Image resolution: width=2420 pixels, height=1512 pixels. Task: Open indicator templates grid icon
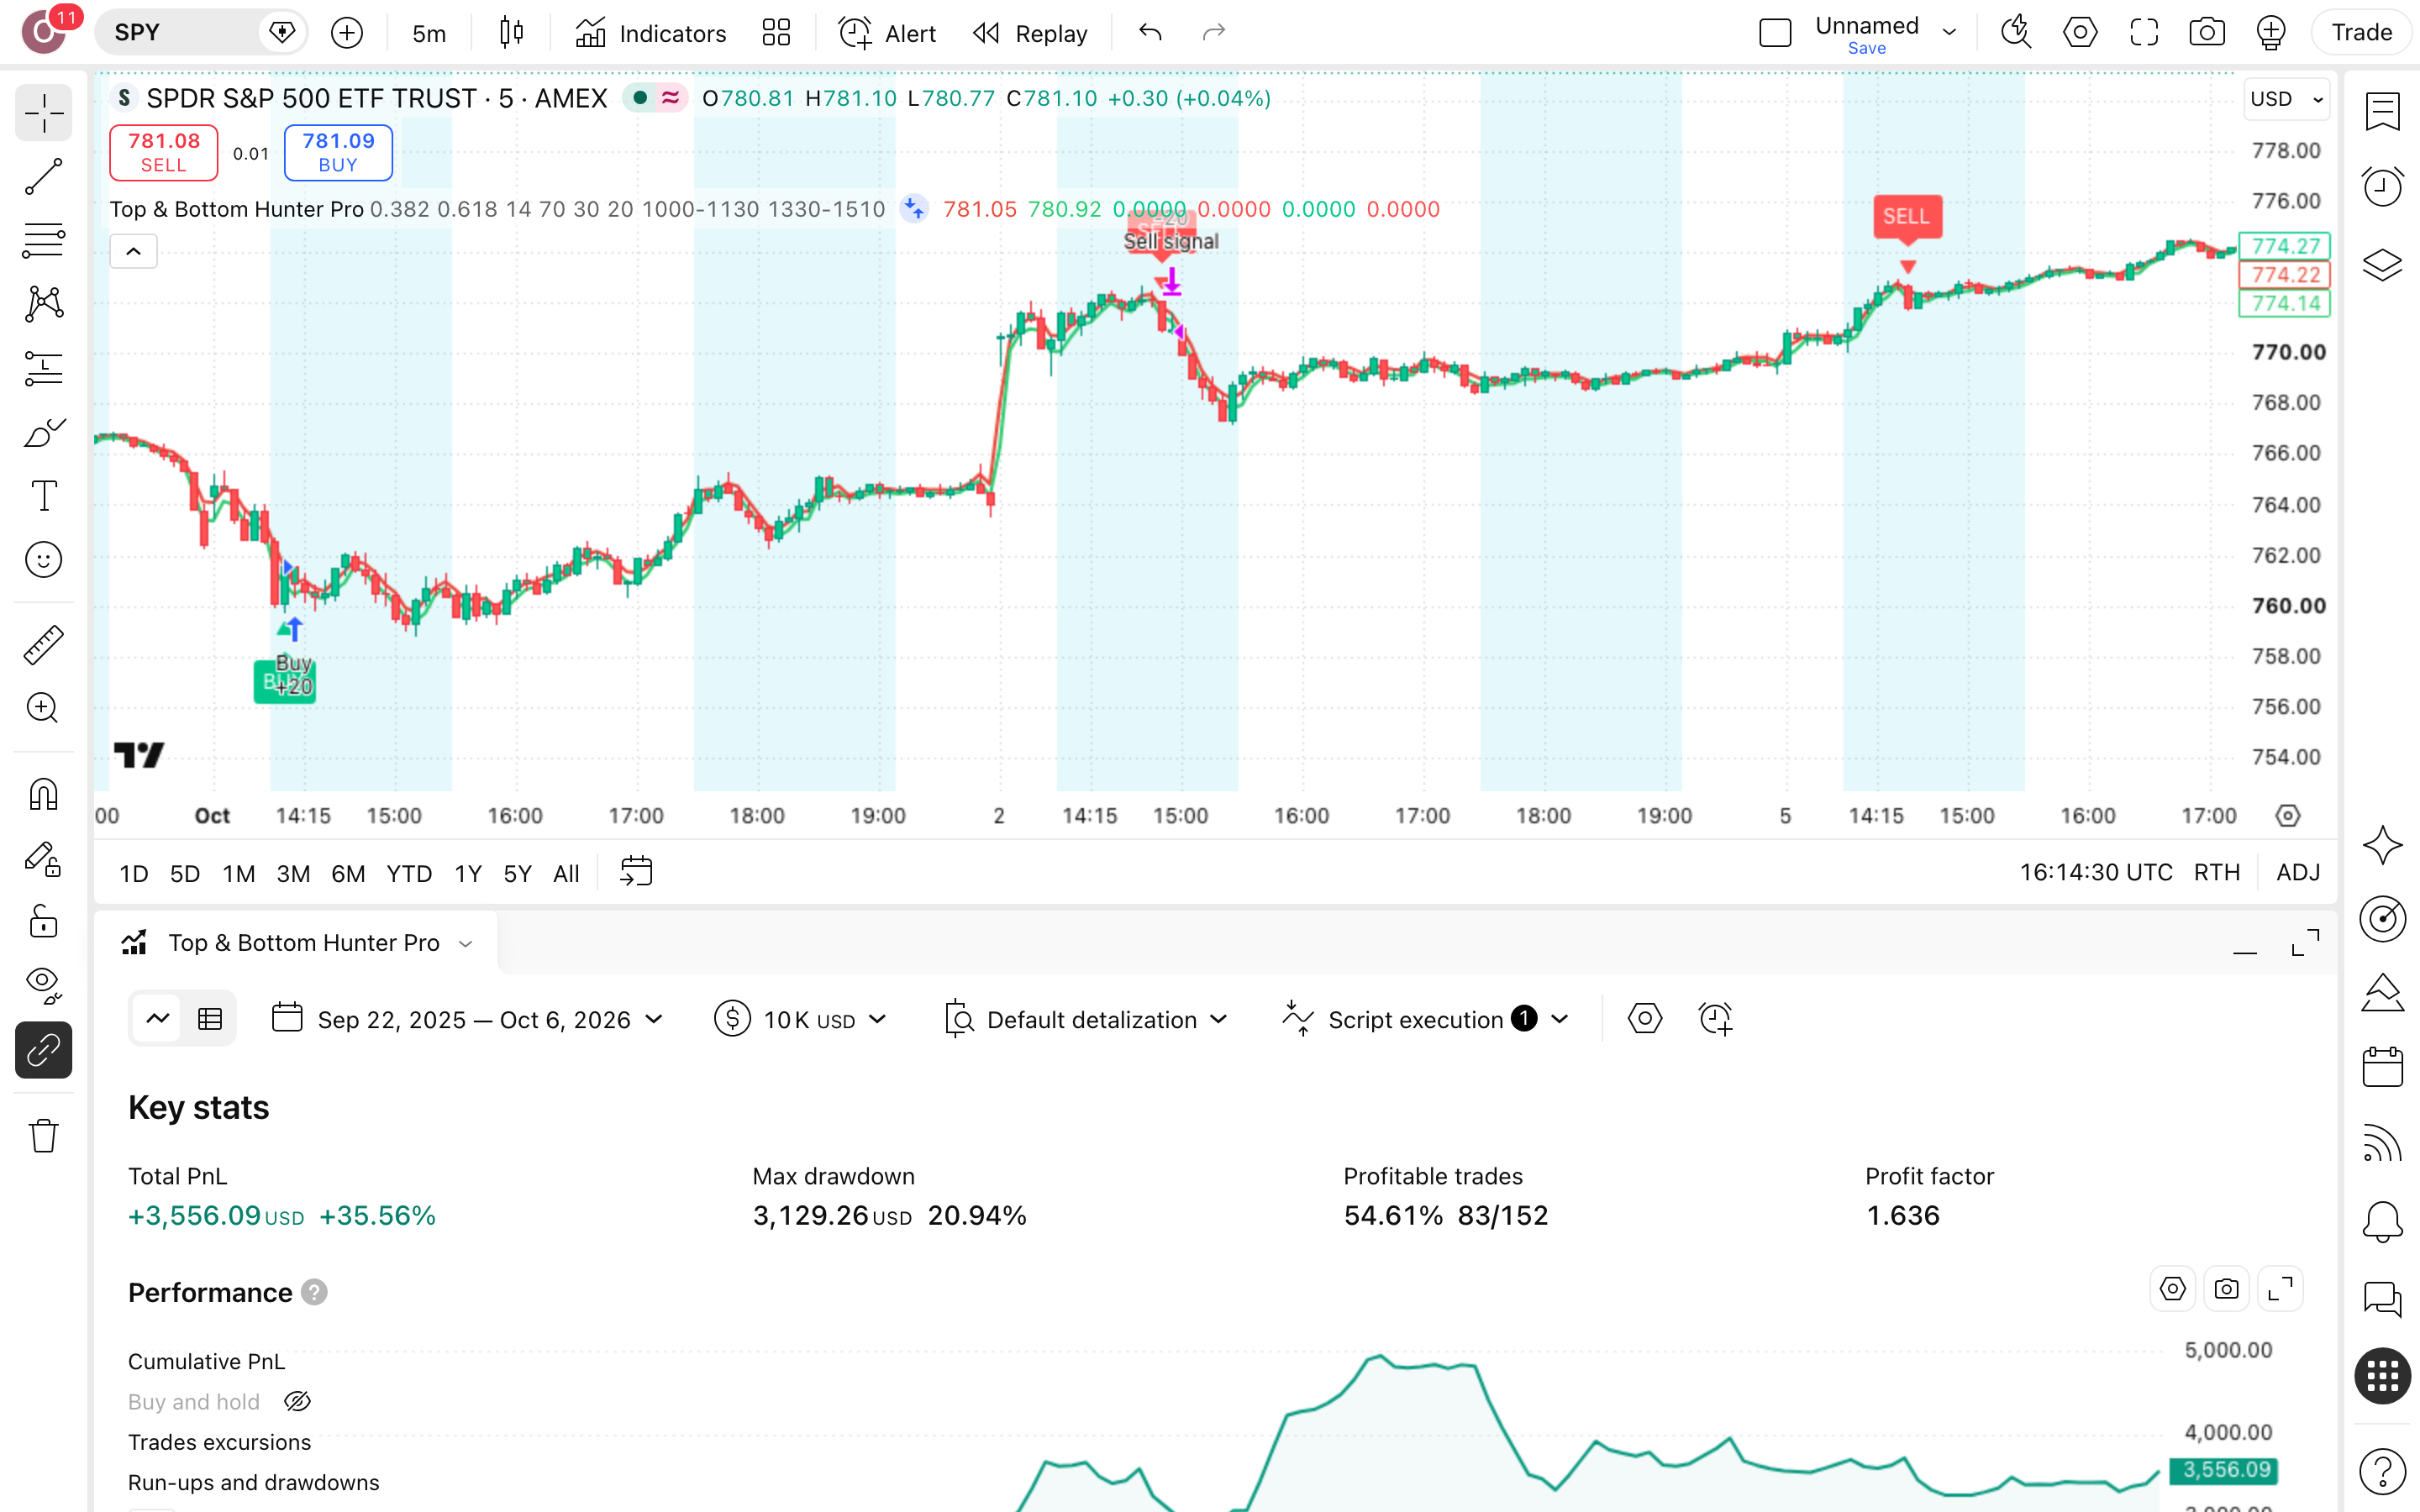[x=776, y=33]
